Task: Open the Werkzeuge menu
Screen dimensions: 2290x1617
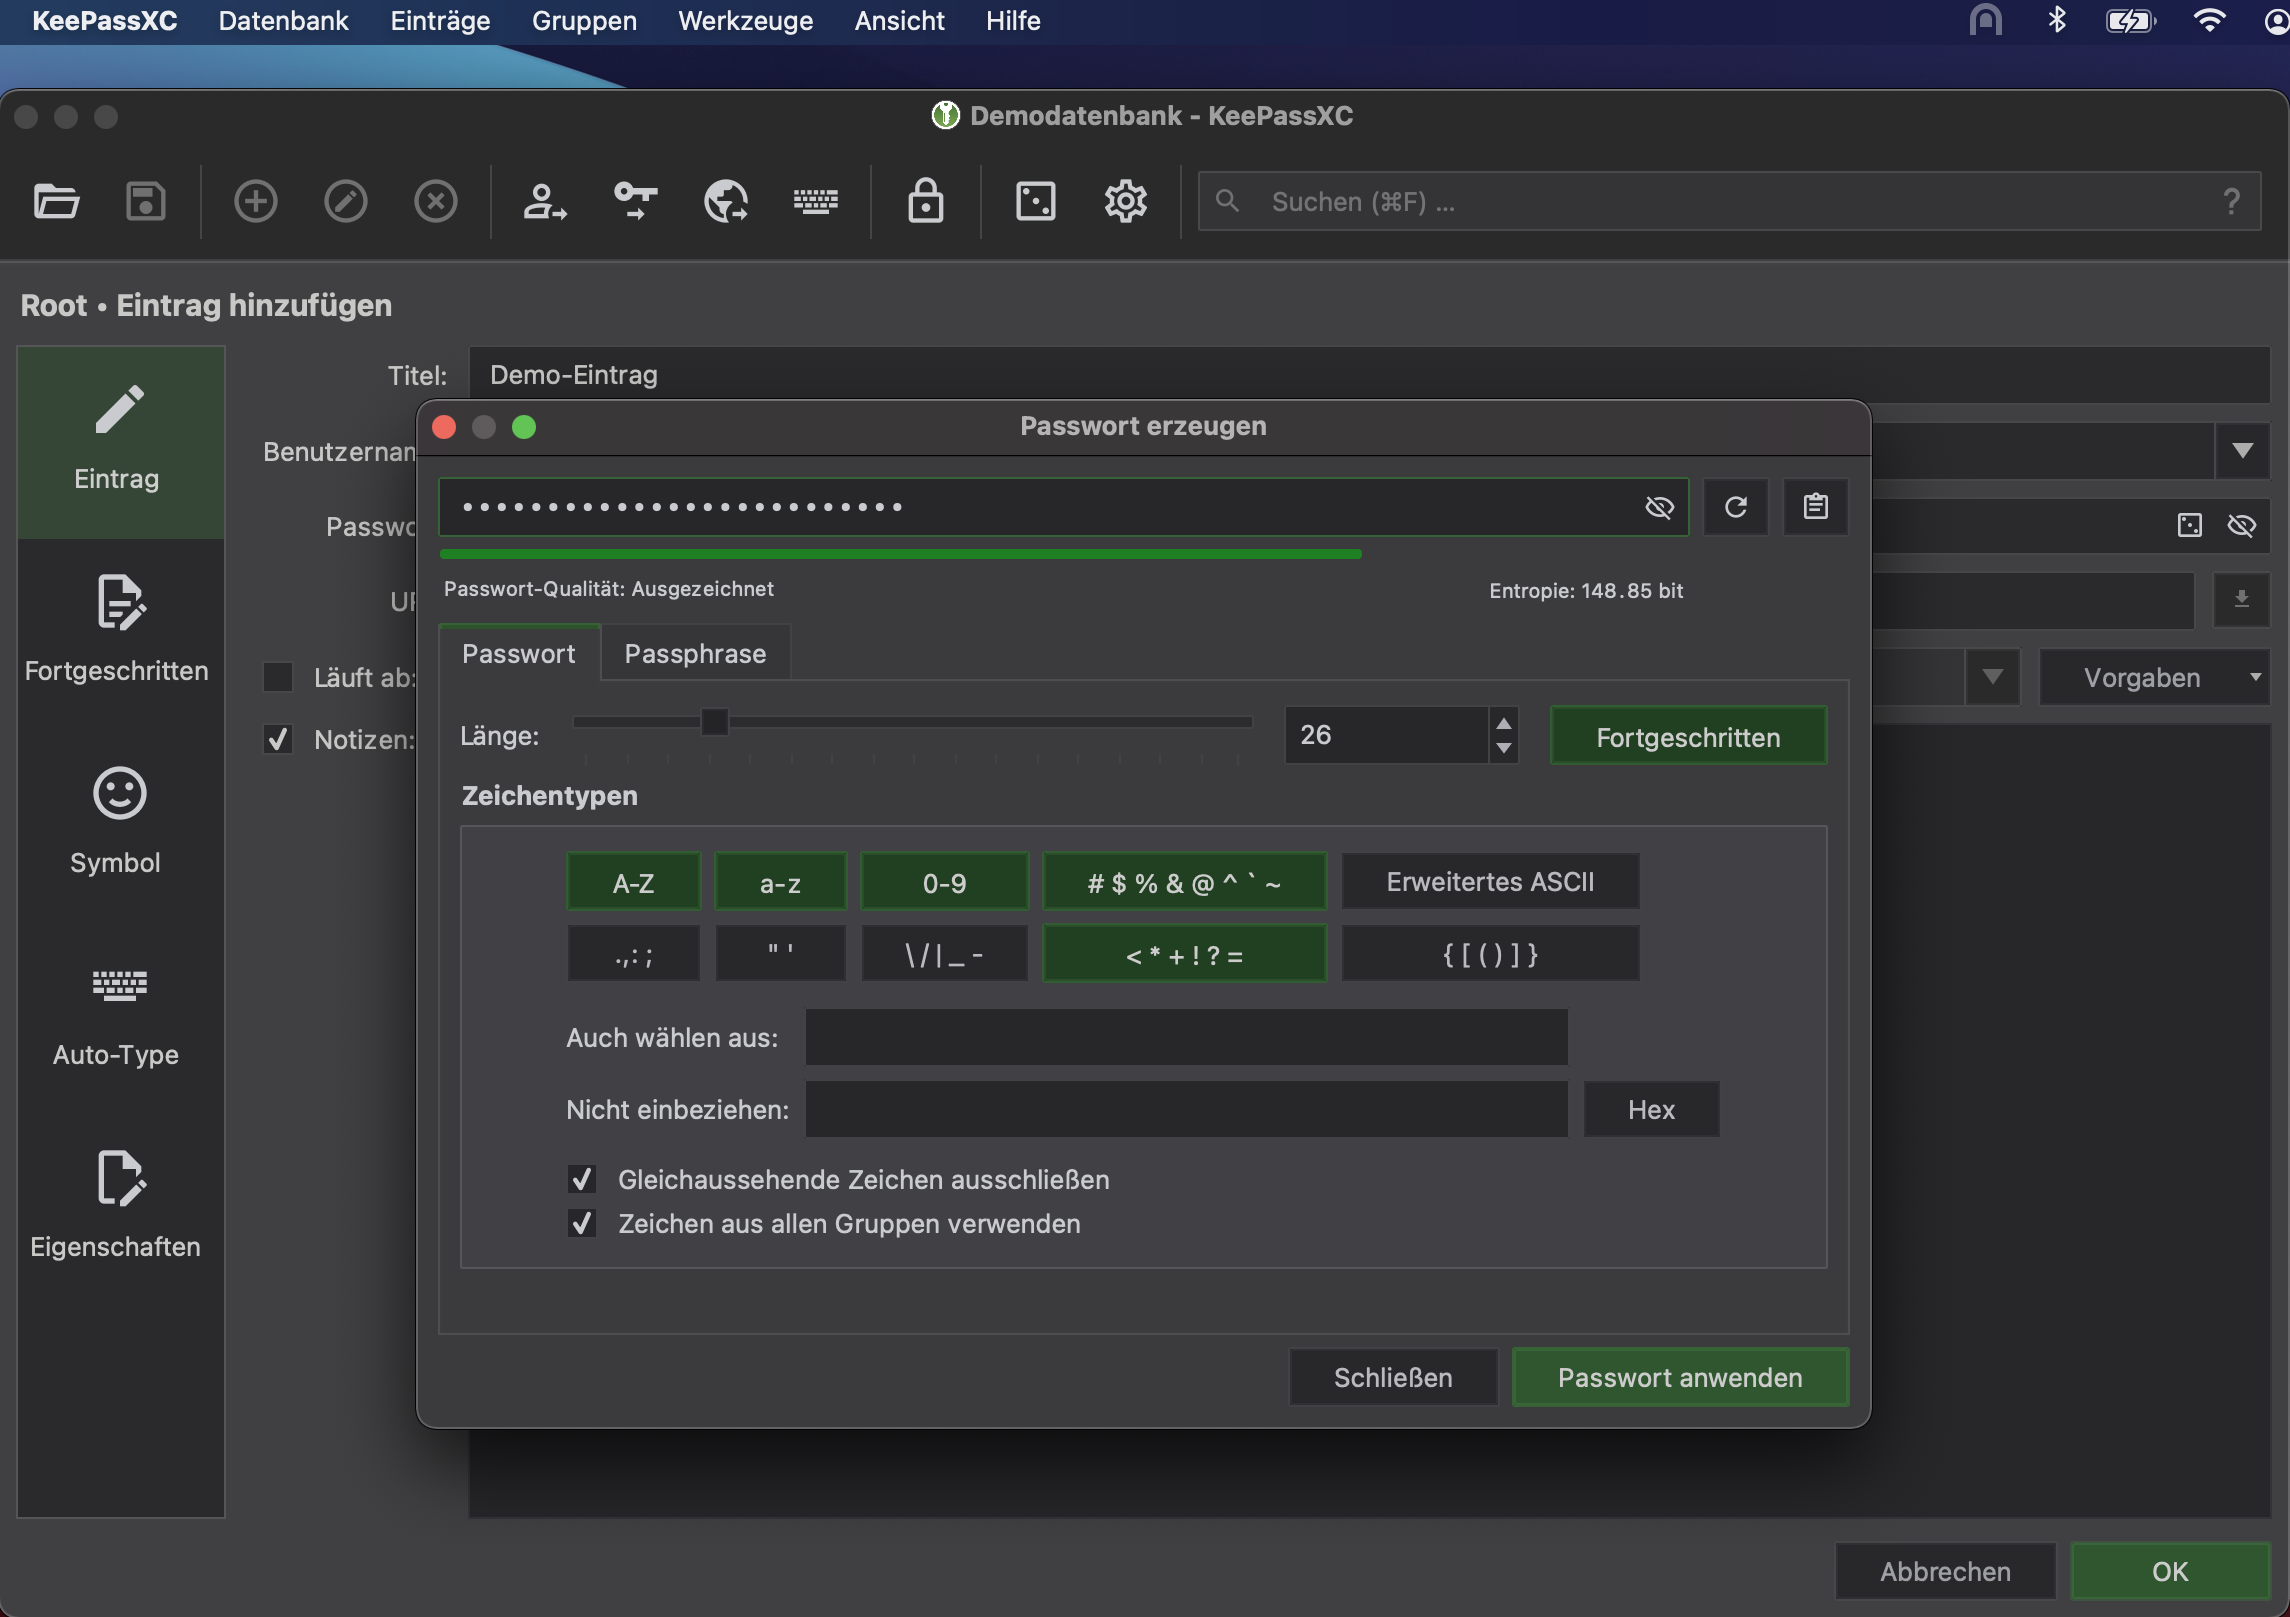Action: (745, 21)
